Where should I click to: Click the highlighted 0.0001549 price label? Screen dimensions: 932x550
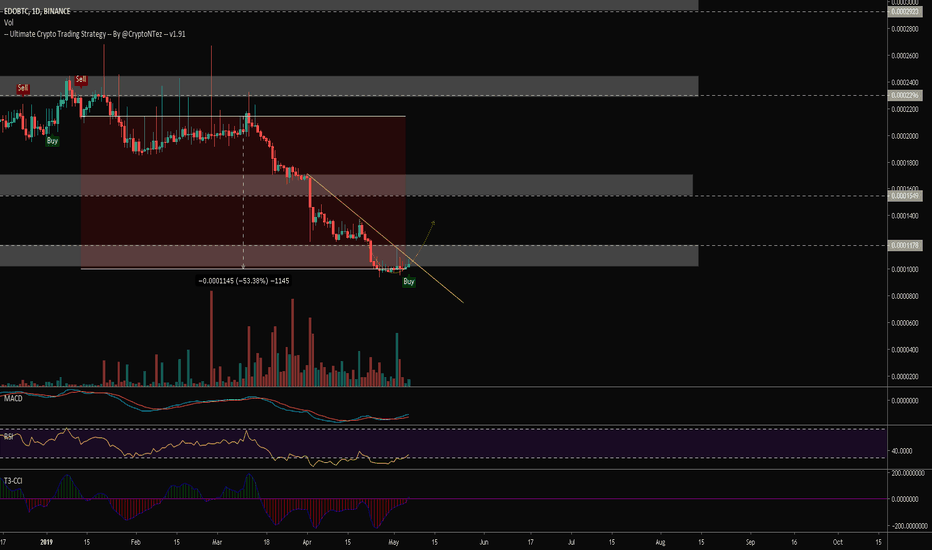pyautogui.click(x=905, y=196)
